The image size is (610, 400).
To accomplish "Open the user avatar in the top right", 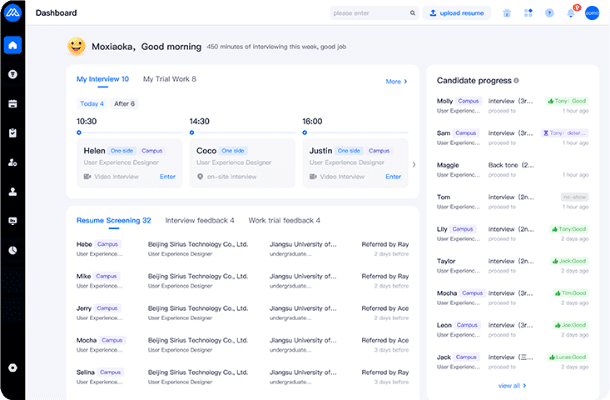I will (591, 13).
